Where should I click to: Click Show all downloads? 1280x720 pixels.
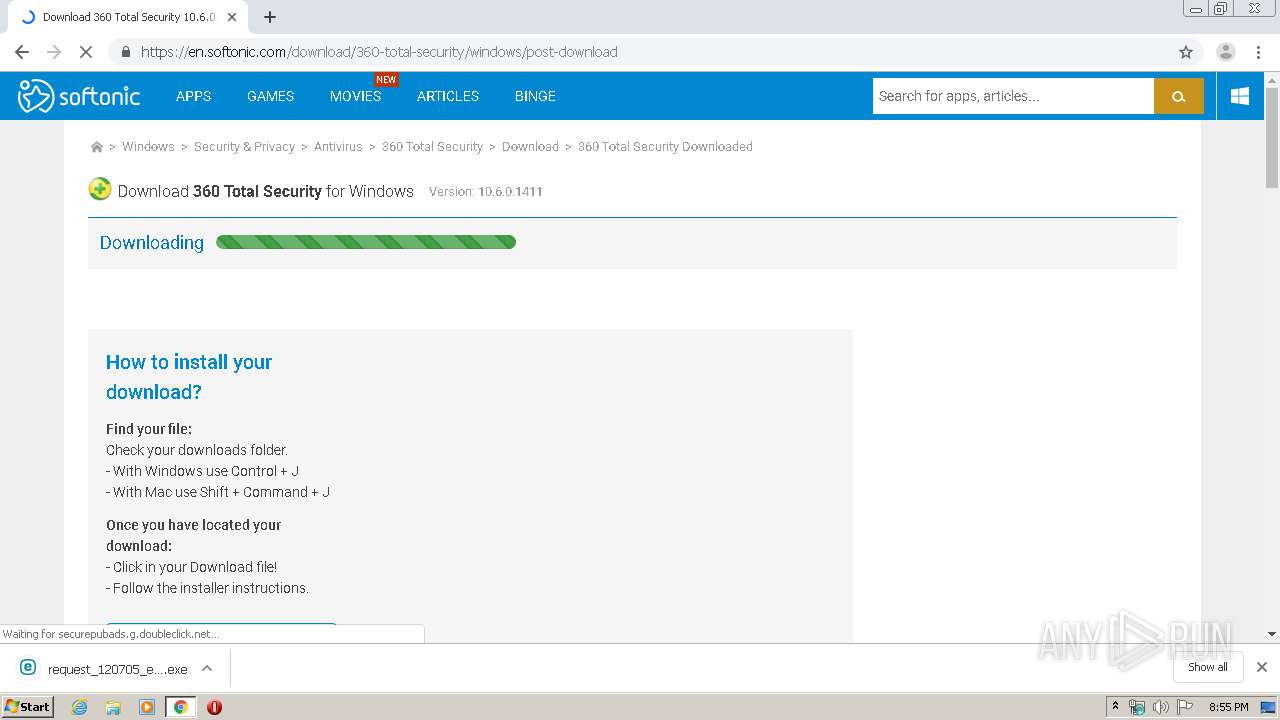(x=1208, y=667)
